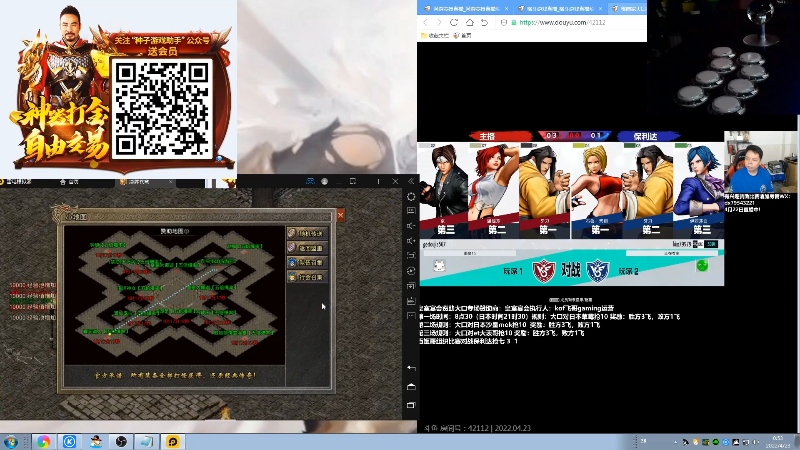This screenshot has width=800, height=450.
Task: Click emulator sidebar more options icon
Action: tap(411, 316)
